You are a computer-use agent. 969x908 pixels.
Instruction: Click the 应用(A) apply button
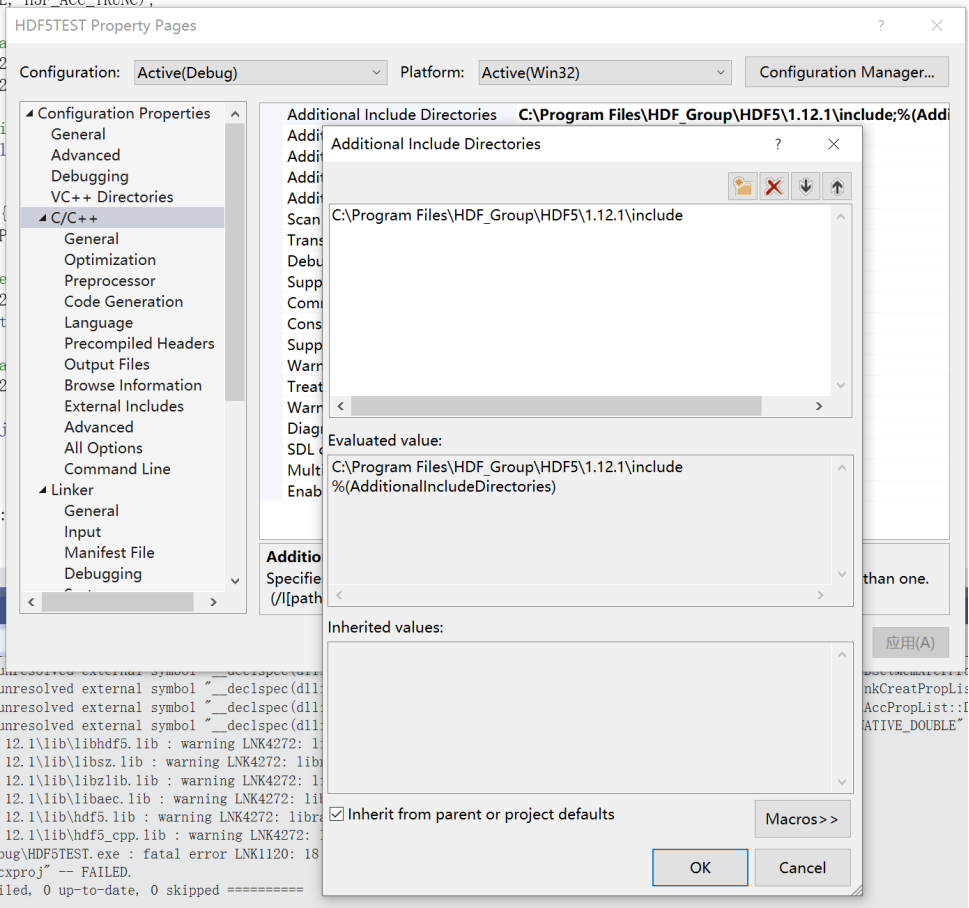[910, 643]
